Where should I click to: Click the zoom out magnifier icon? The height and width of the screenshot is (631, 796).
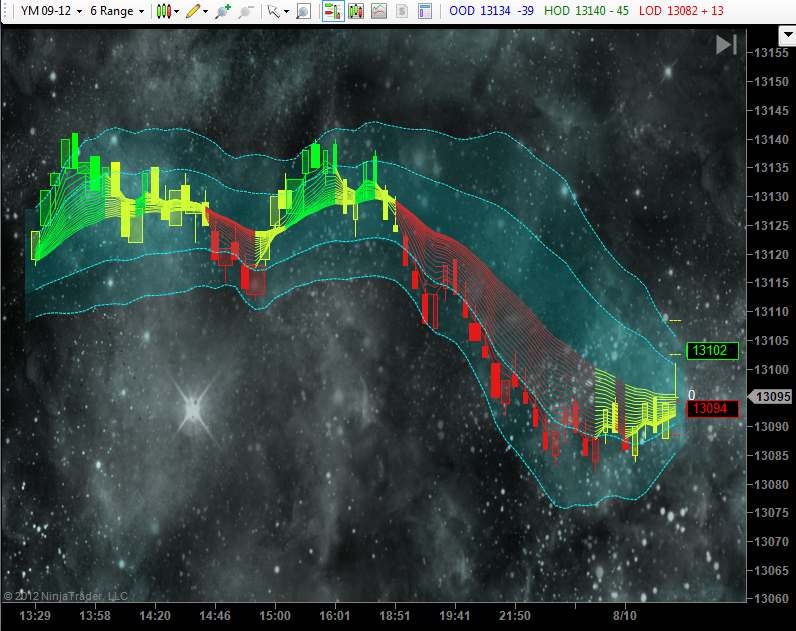click(245, 11)
